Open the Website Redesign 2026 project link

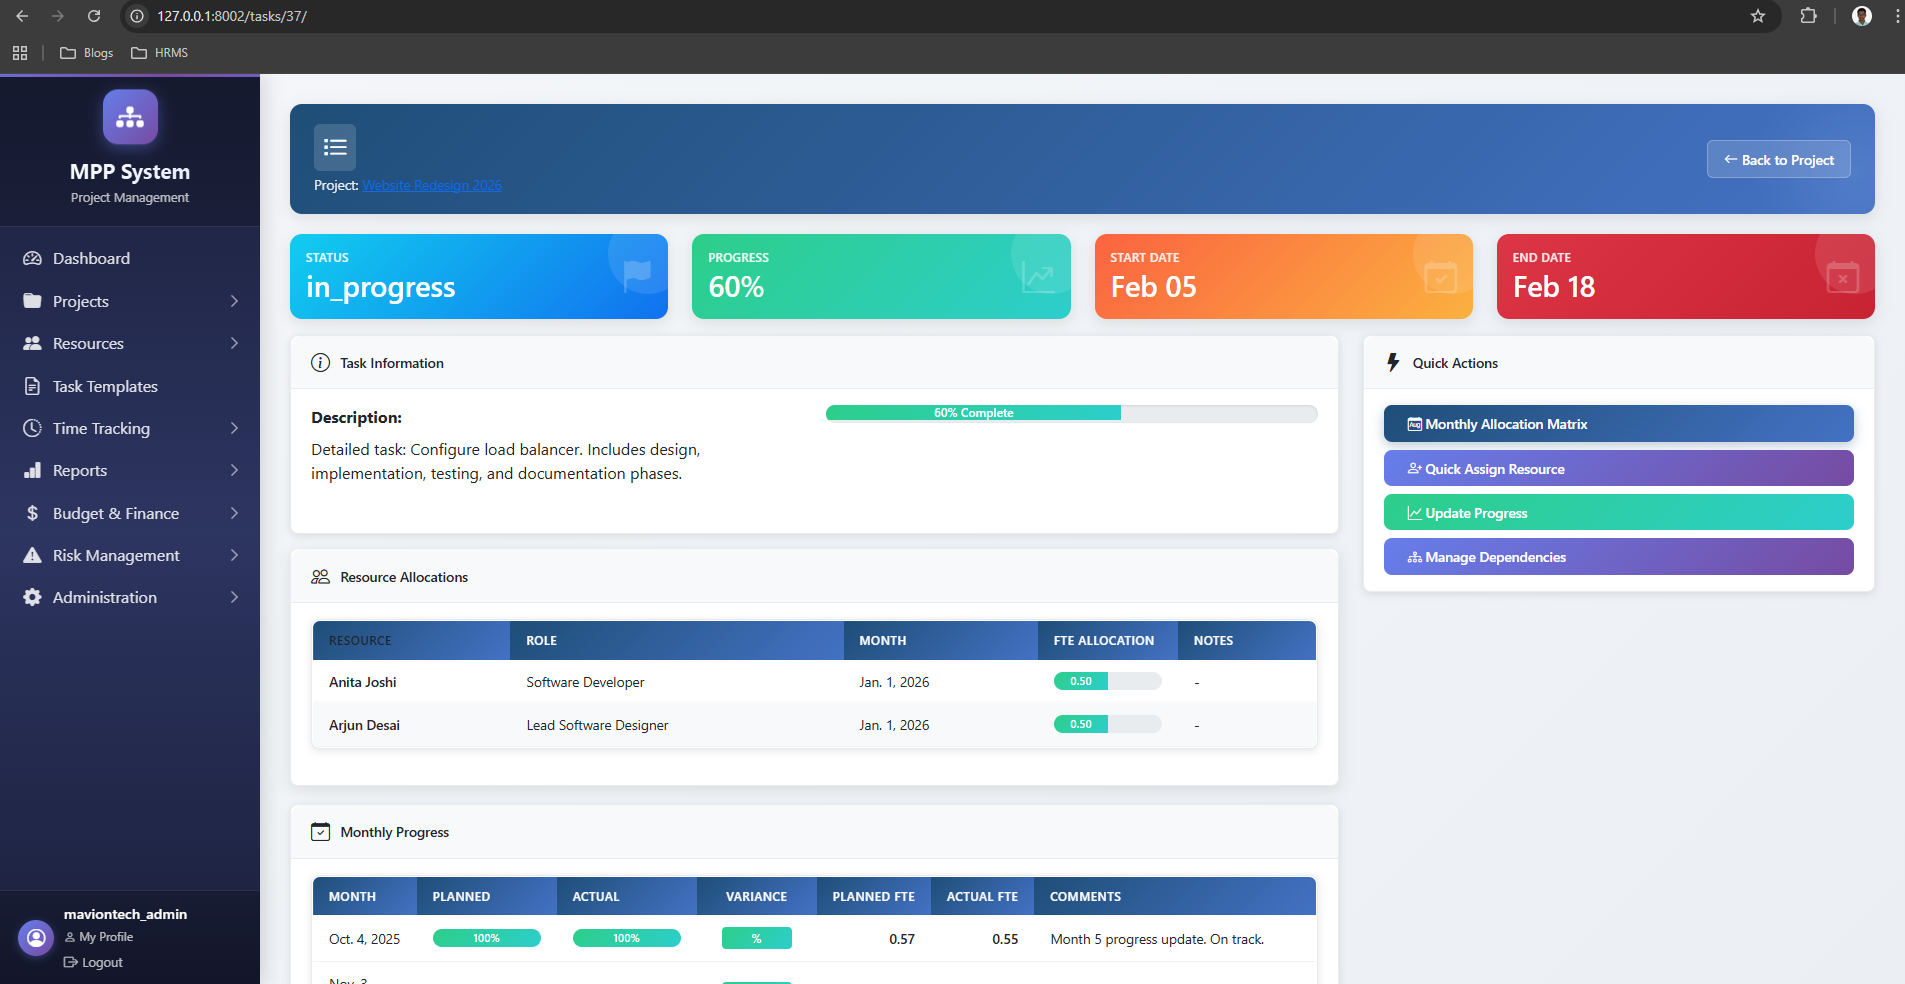click(432, 185)
